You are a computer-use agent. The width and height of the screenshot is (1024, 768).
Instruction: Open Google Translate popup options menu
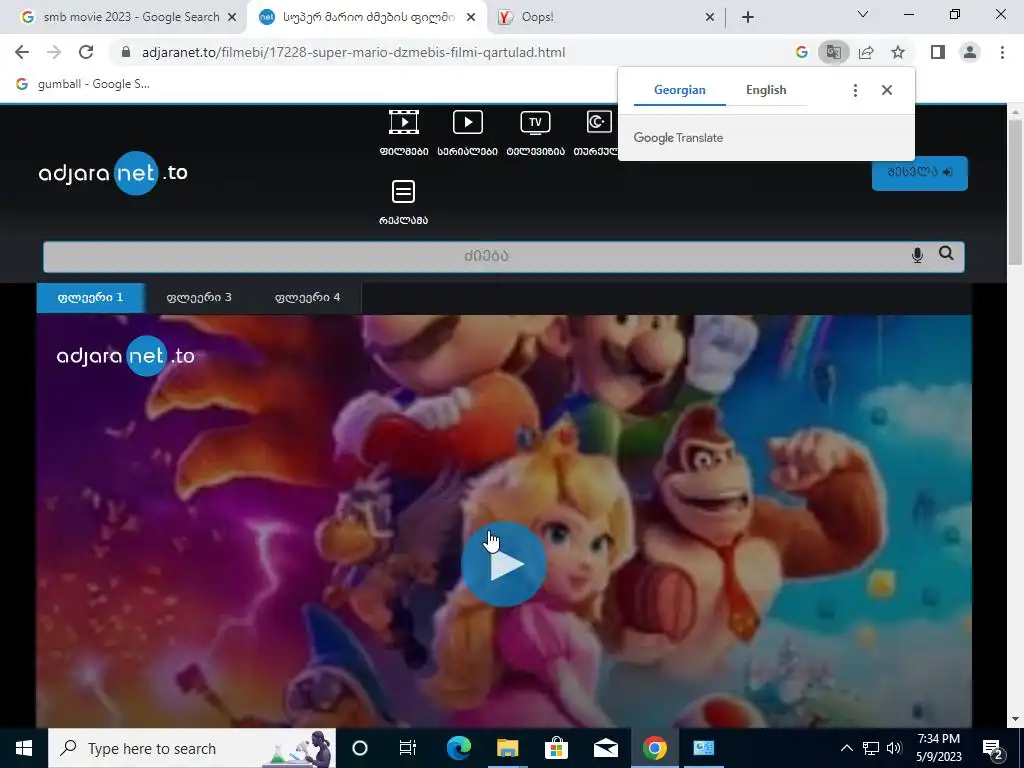855,90
